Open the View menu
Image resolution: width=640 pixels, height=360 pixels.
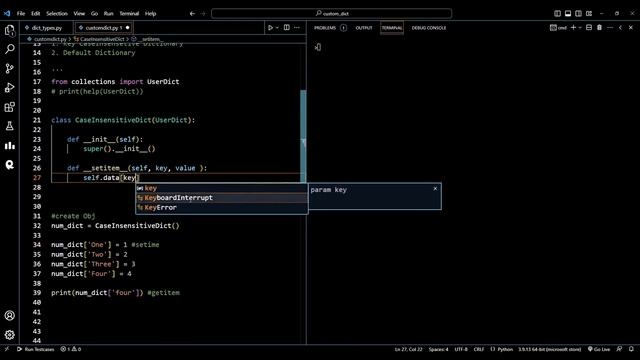(79, 13)
